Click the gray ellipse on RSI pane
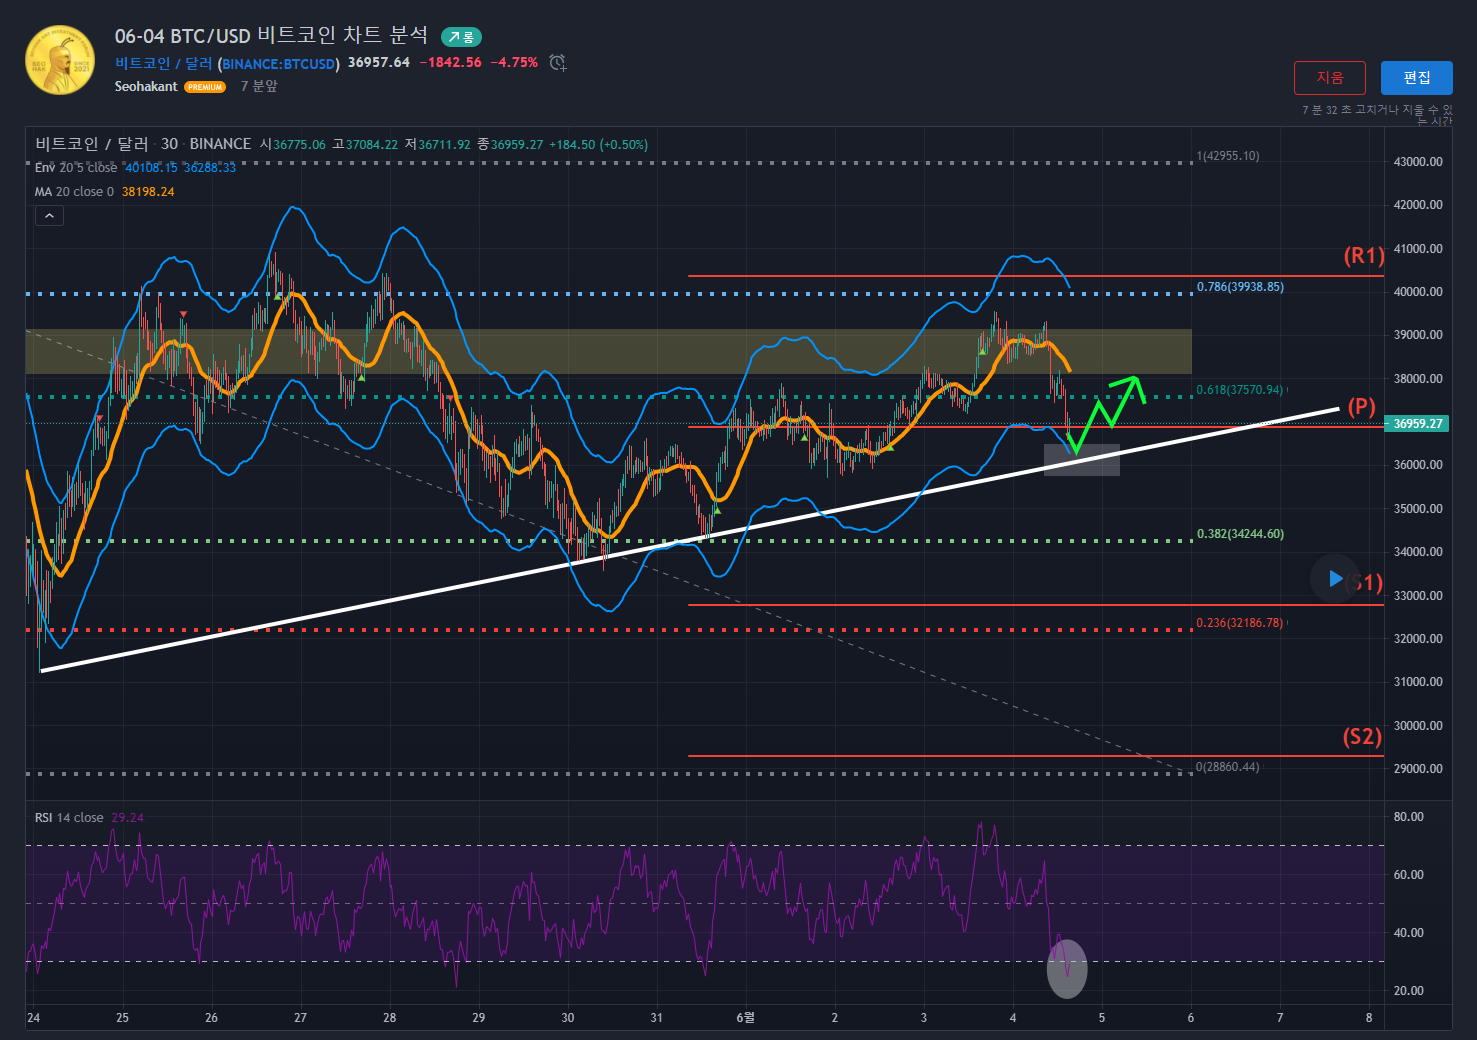Image resolution: width=1477 pixels, height=1040 pixels. (x=1067, y=968)
